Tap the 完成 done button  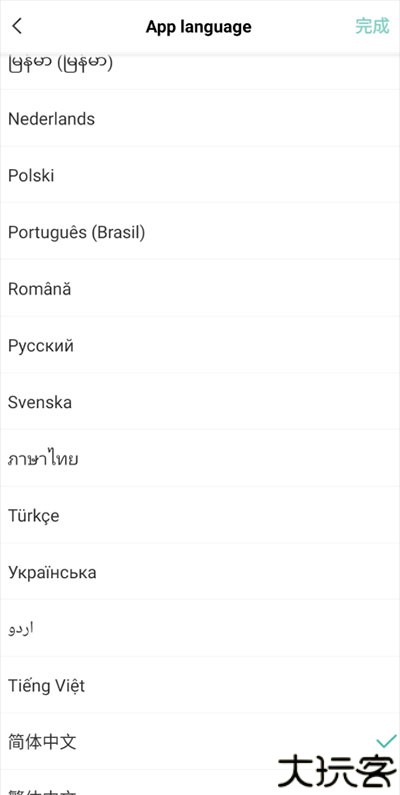pos(372,26)
